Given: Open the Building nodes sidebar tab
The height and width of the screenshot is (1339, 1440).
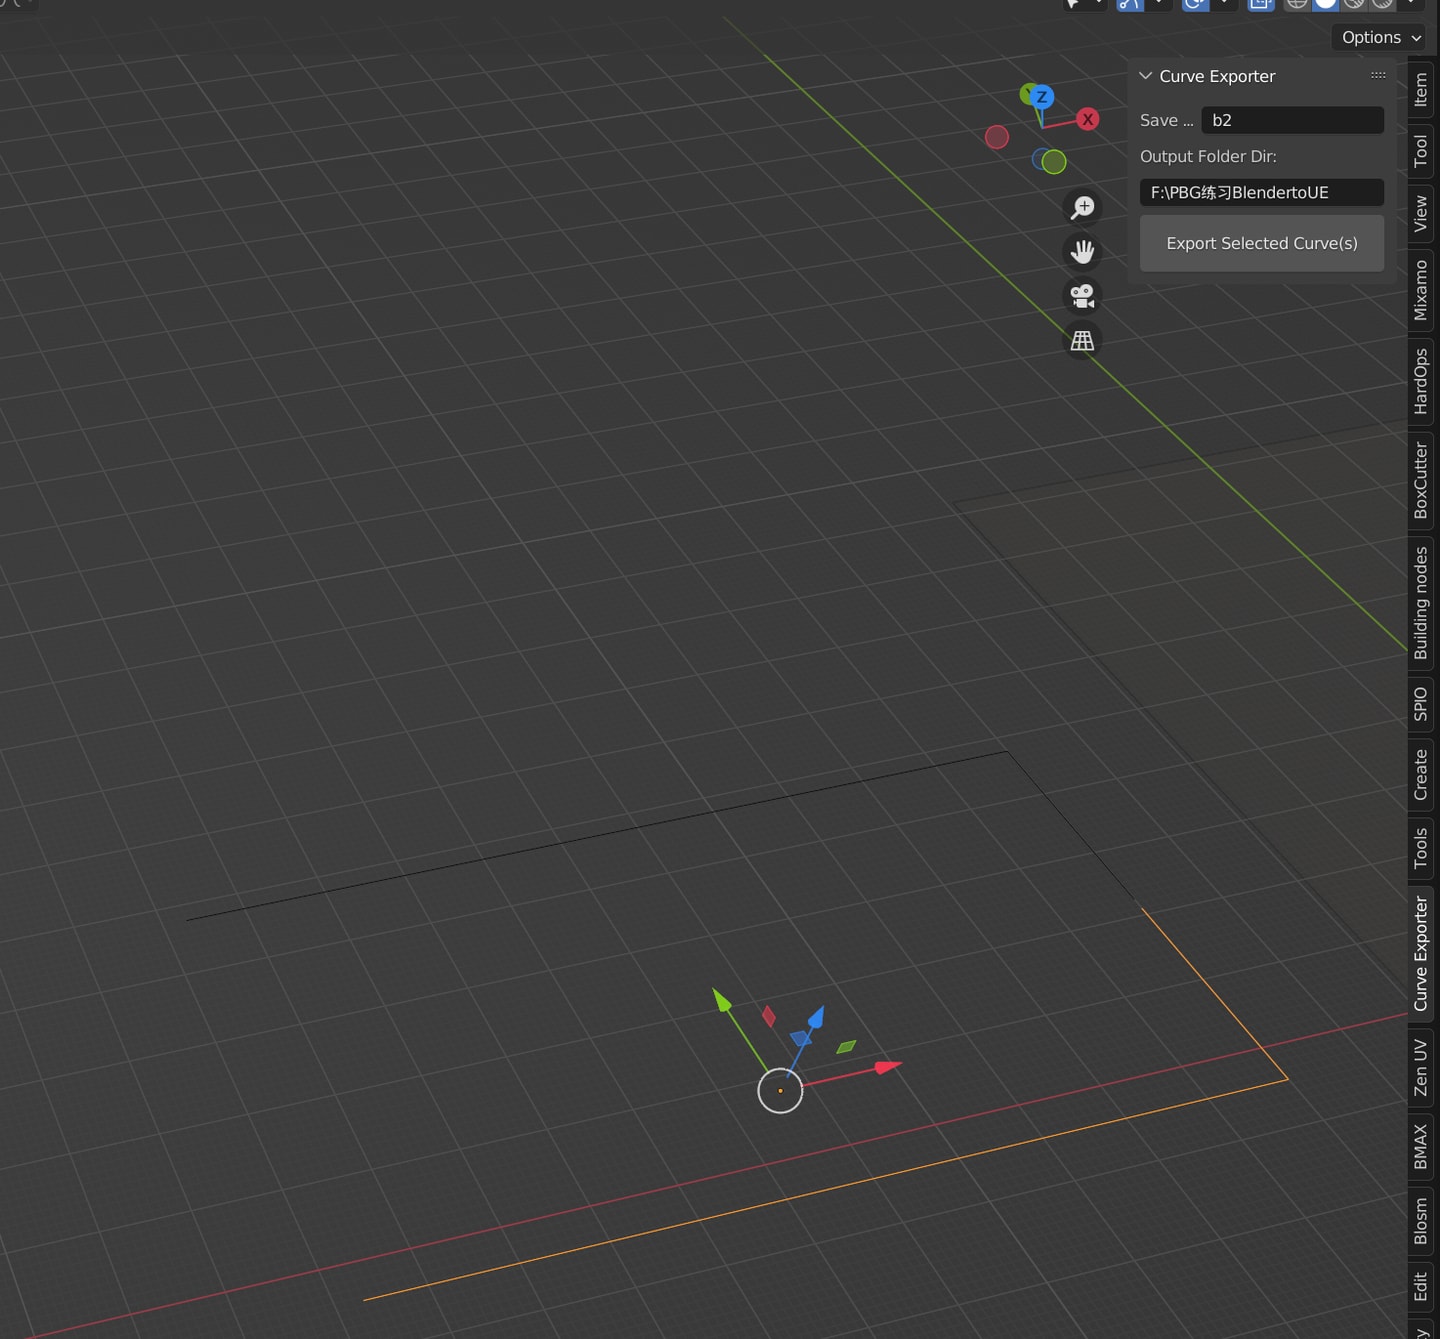Looking at the screenshot, I should point(1420,603).
